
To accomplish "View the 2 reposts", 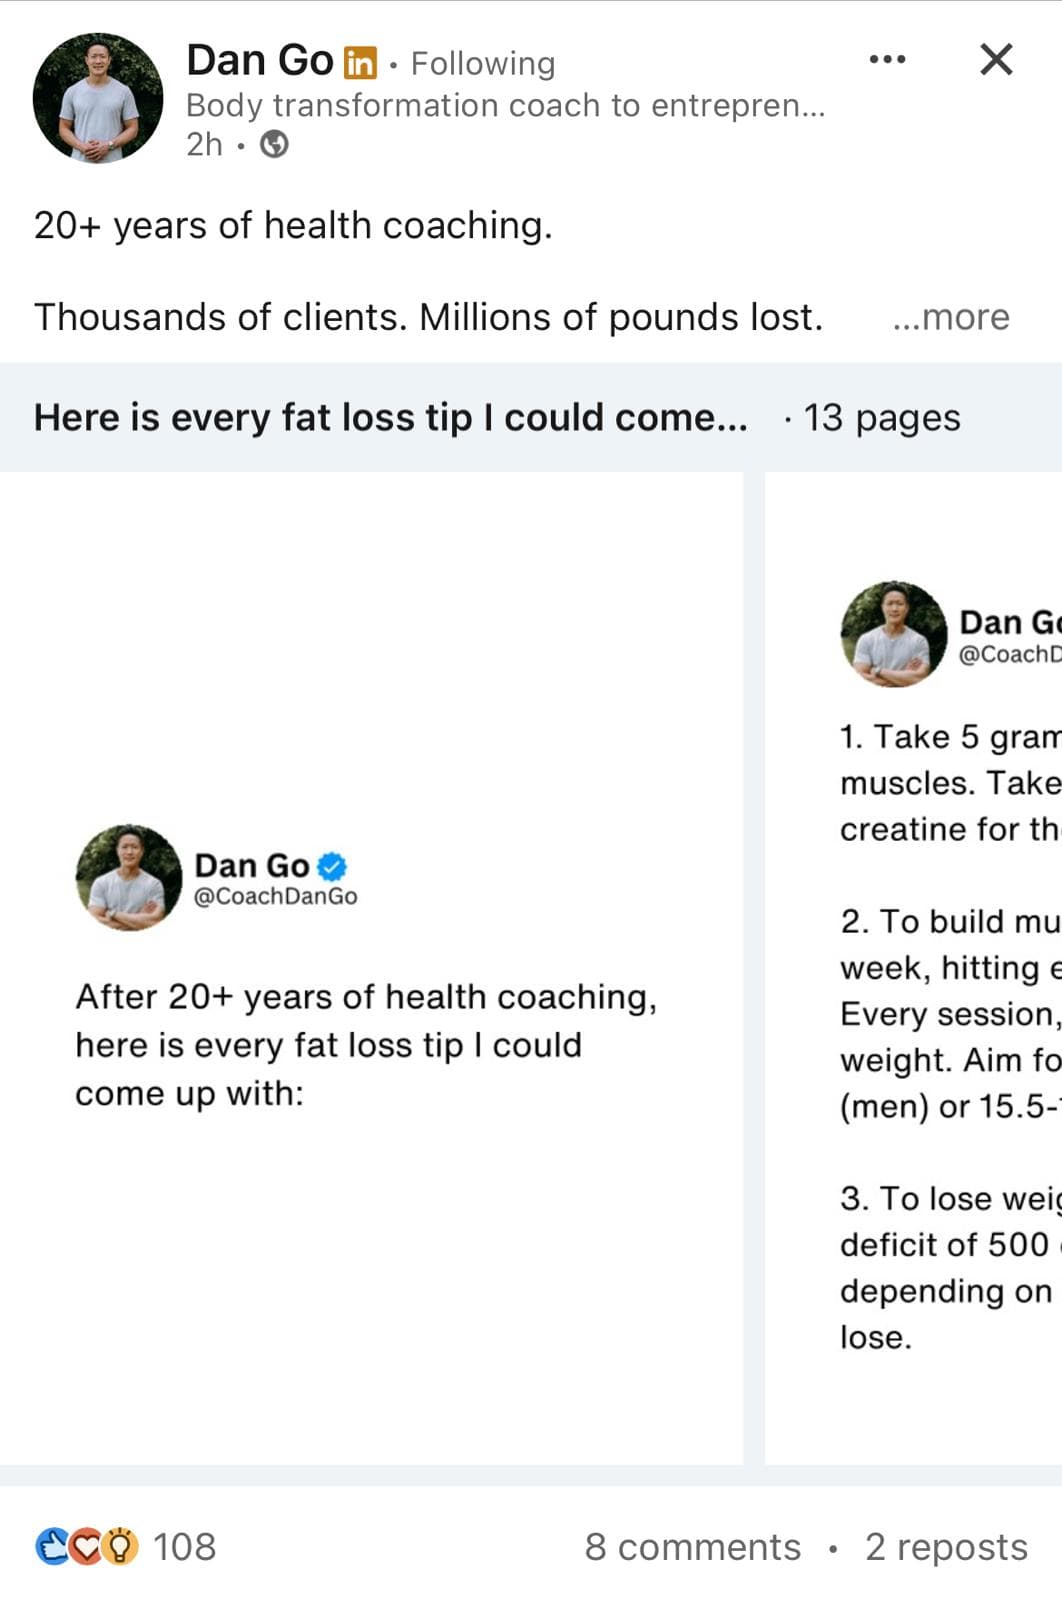I will click(946, 1547).
